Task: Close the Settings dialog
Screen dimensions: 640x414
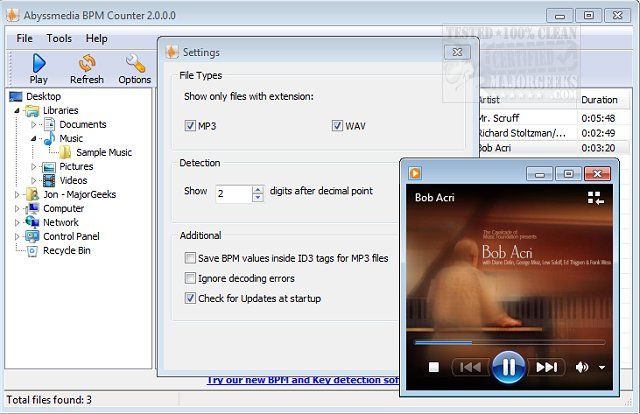Action: 457,52
